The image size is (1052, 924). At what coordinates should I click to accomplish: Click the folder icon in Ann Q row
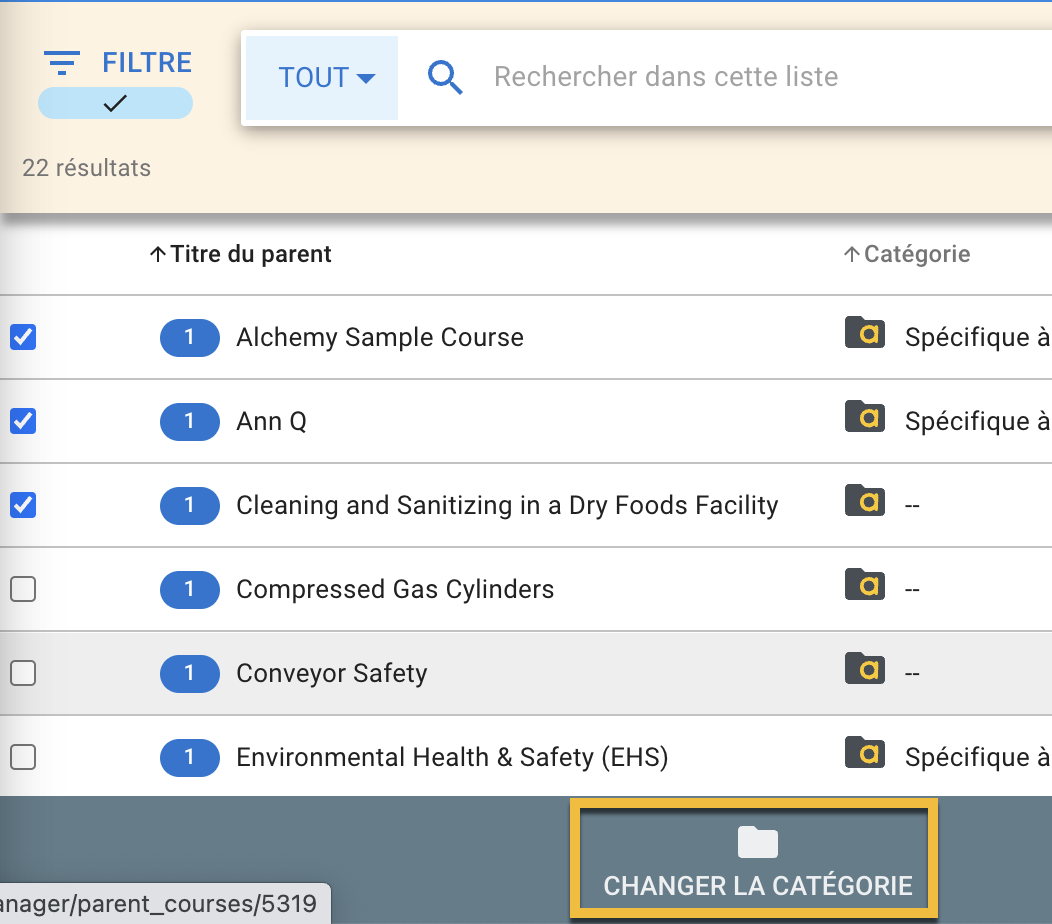(x=865, y=416)
